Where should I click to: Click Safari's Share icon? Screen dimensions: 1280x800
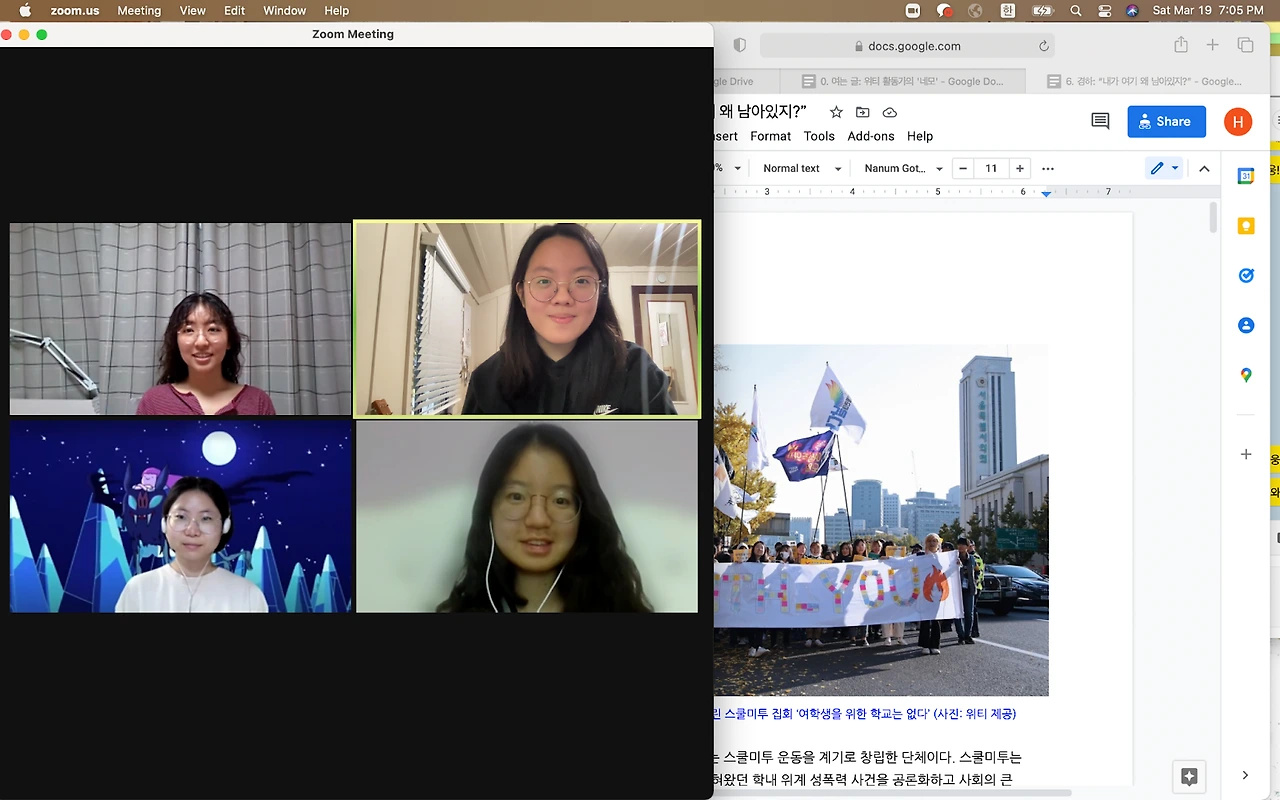point(1181,45)
